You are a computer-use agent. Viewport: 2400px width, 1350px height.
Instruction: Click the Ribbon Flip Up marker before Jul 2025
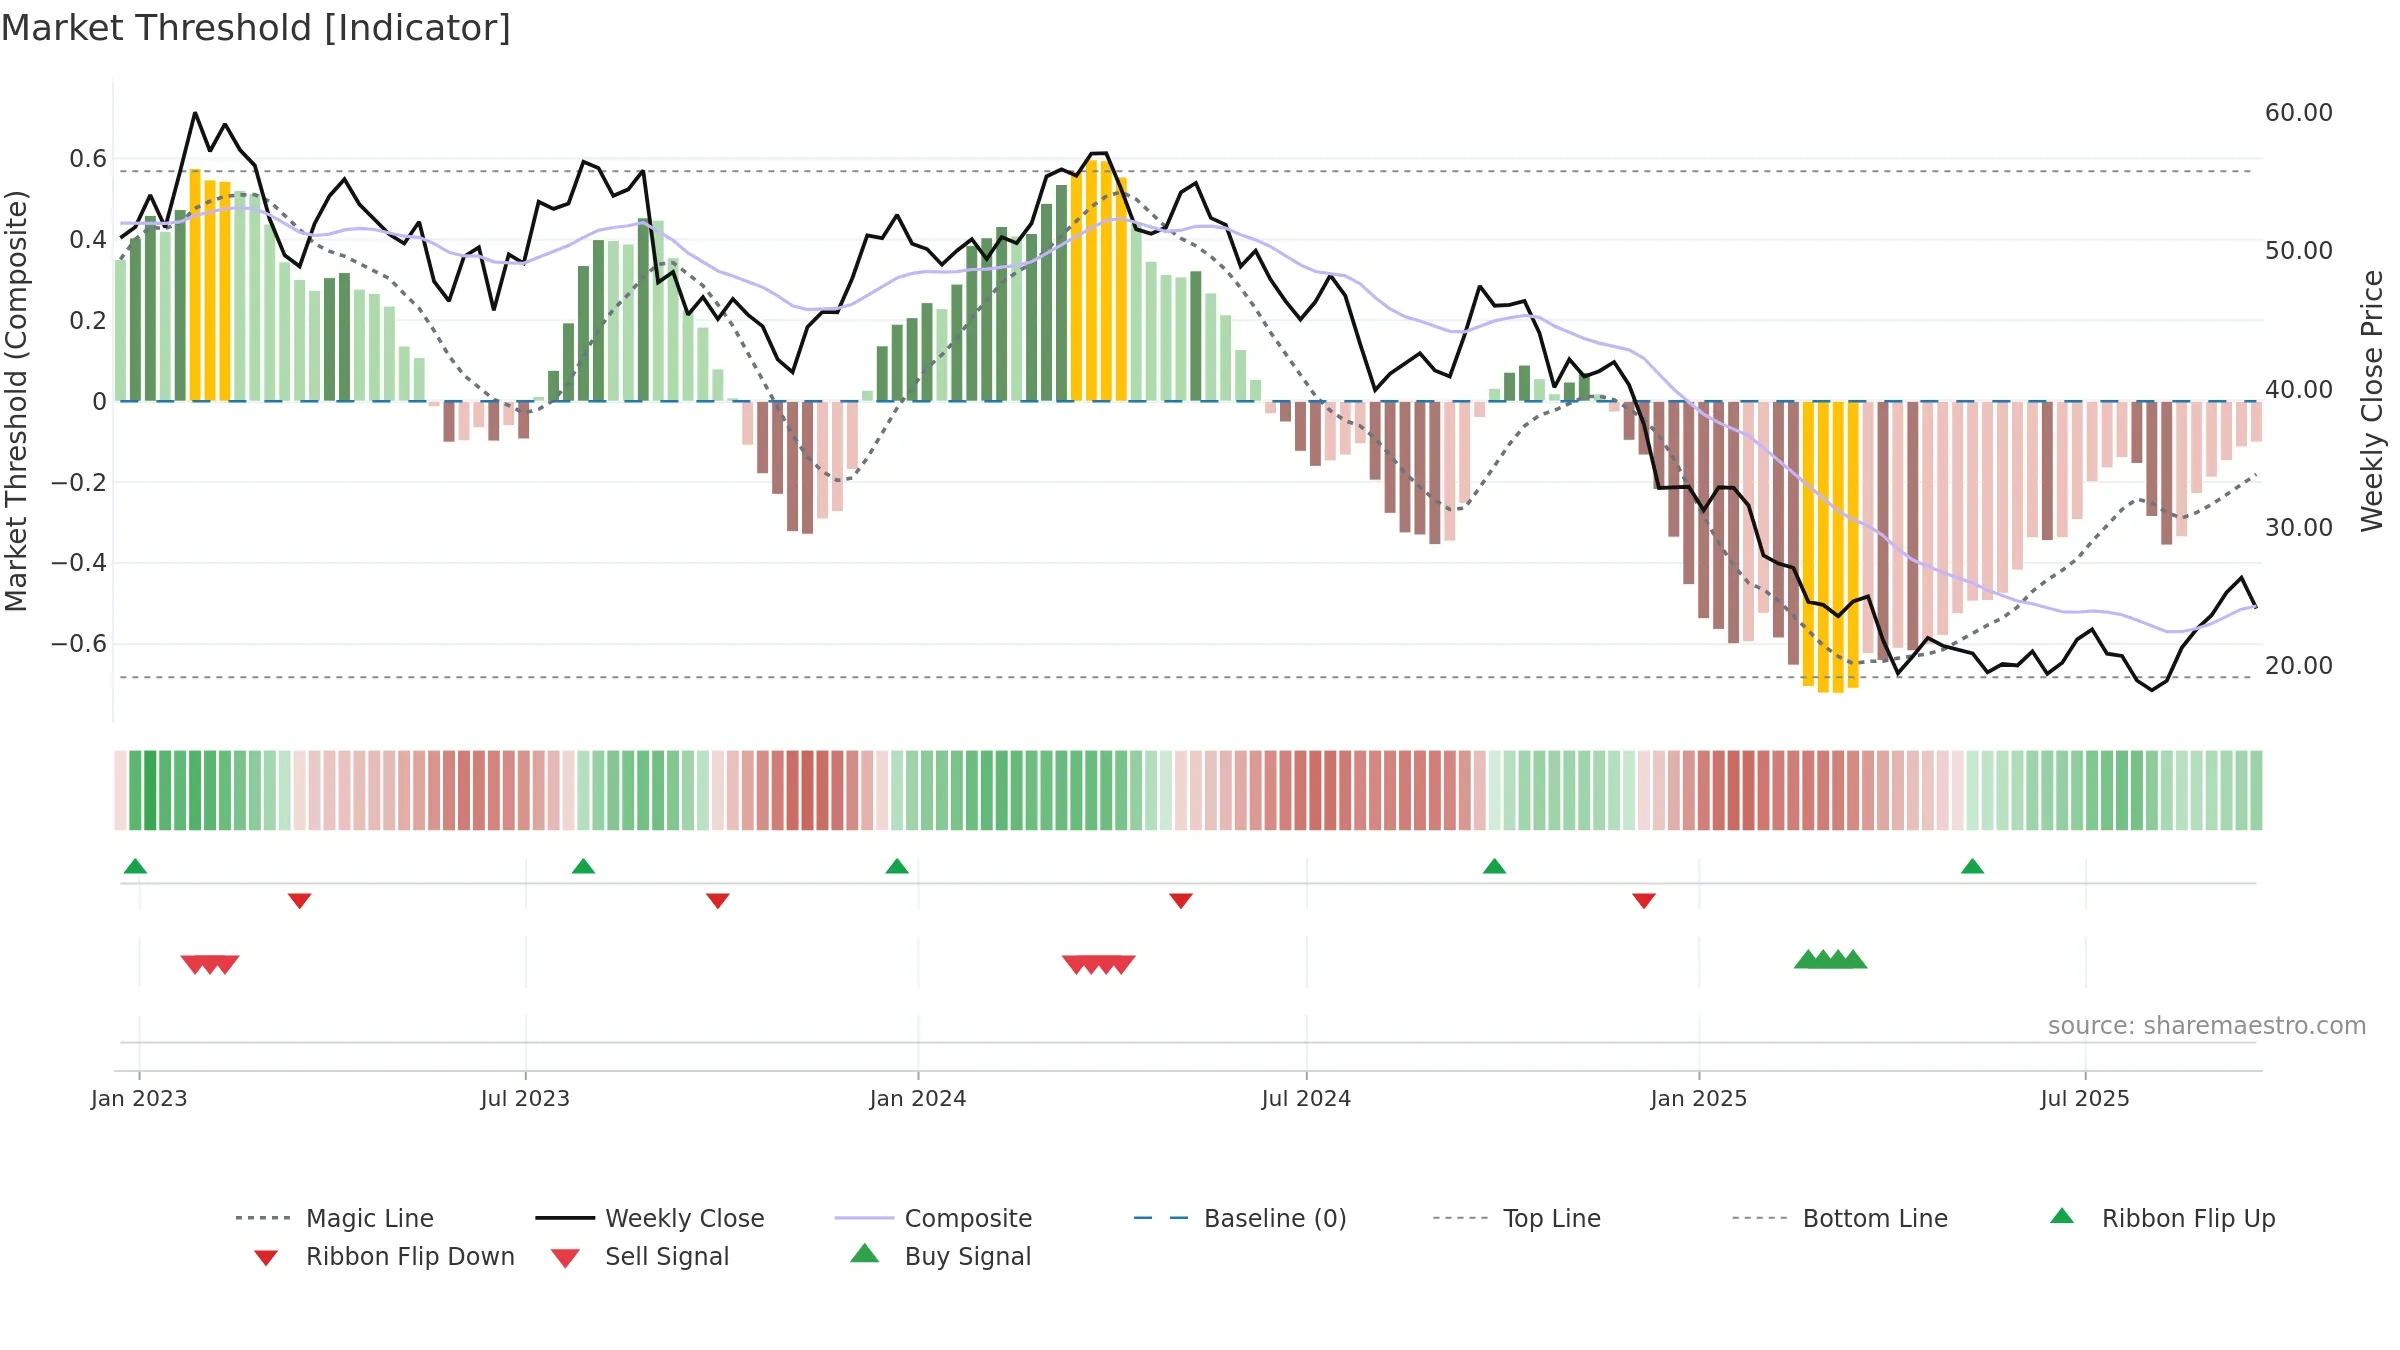(x=1972, y=866)
